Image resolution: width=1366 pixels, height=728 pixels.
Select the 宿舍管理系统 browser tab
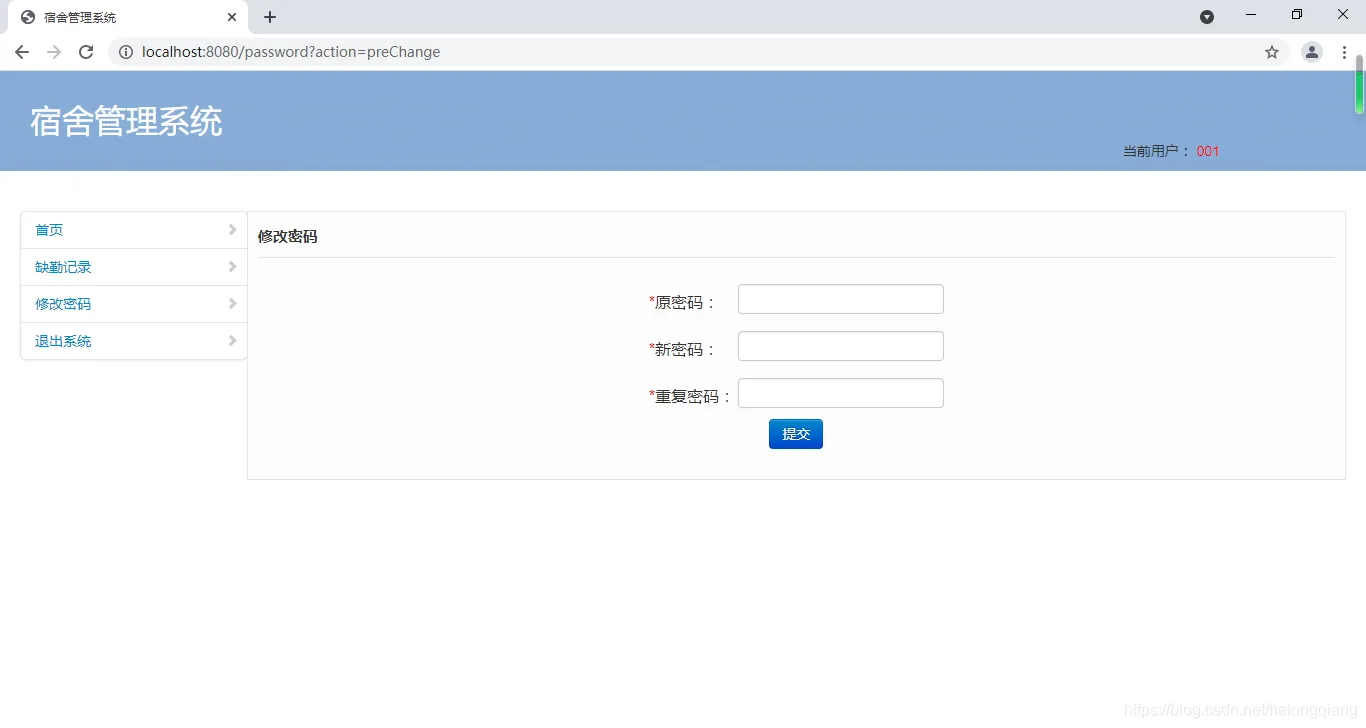click(127, 18)
